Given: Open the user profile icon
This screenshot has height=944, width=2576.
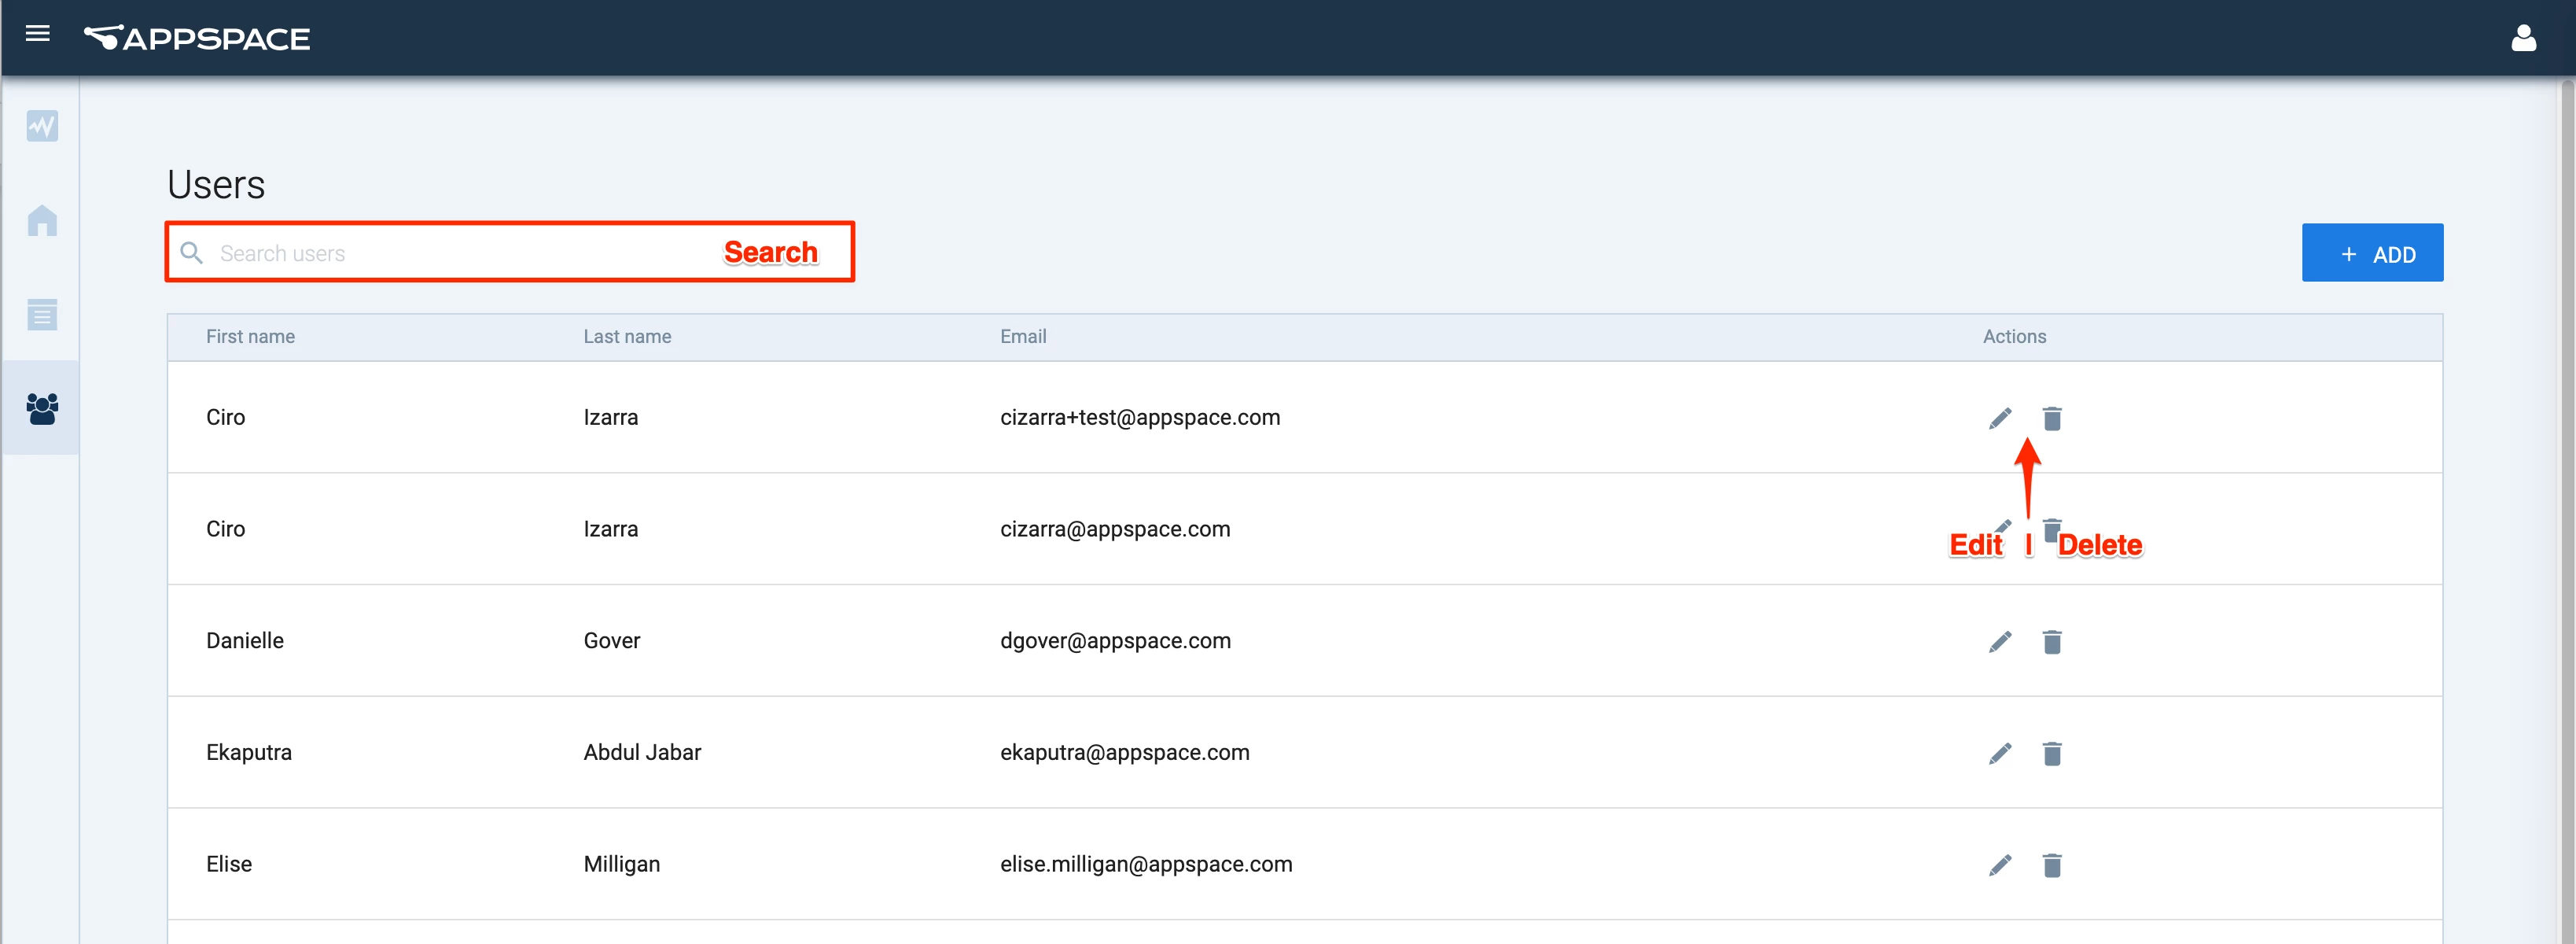Looking at the screenshot, I should coord(2523,39).
